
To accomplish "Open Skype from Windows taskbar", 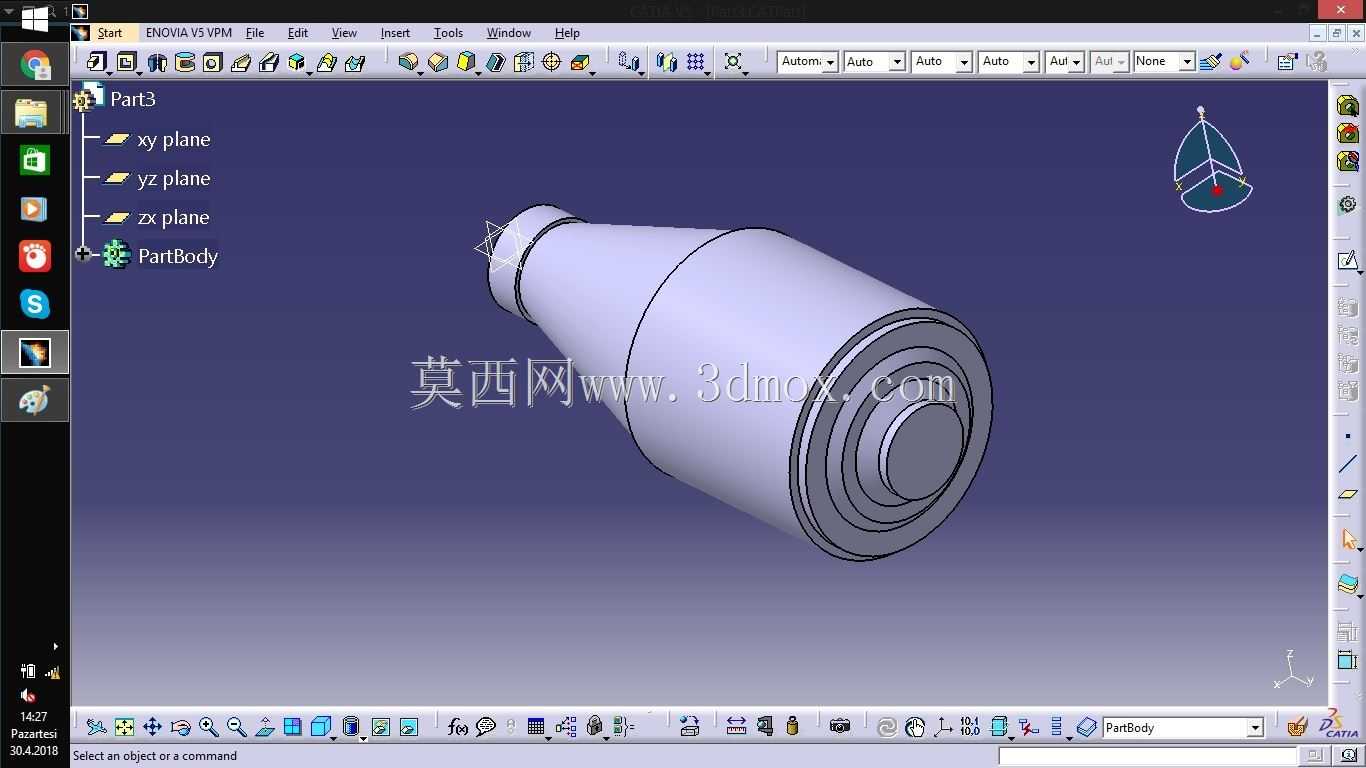I will tap(35, 304).
